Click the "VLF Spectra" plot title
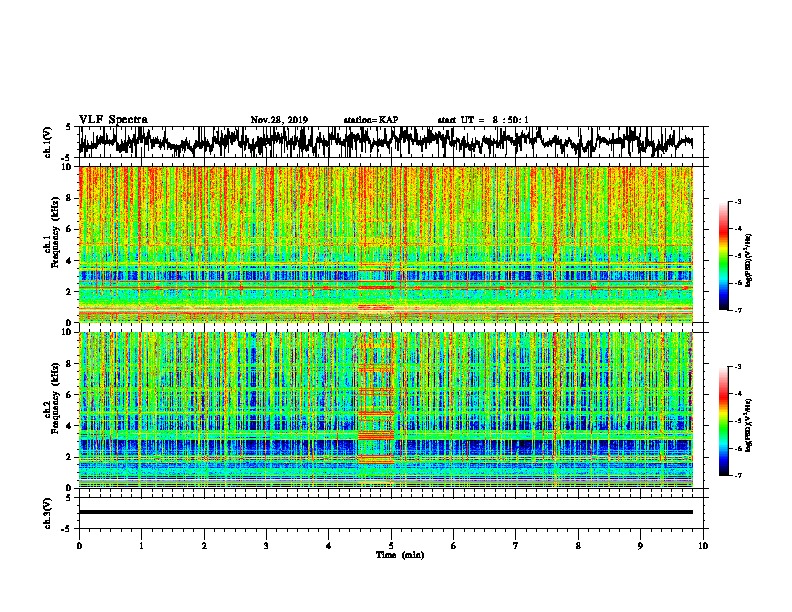The height and width of the screenshot is (612, 792). pyautogui.click(x=113, y=119)
